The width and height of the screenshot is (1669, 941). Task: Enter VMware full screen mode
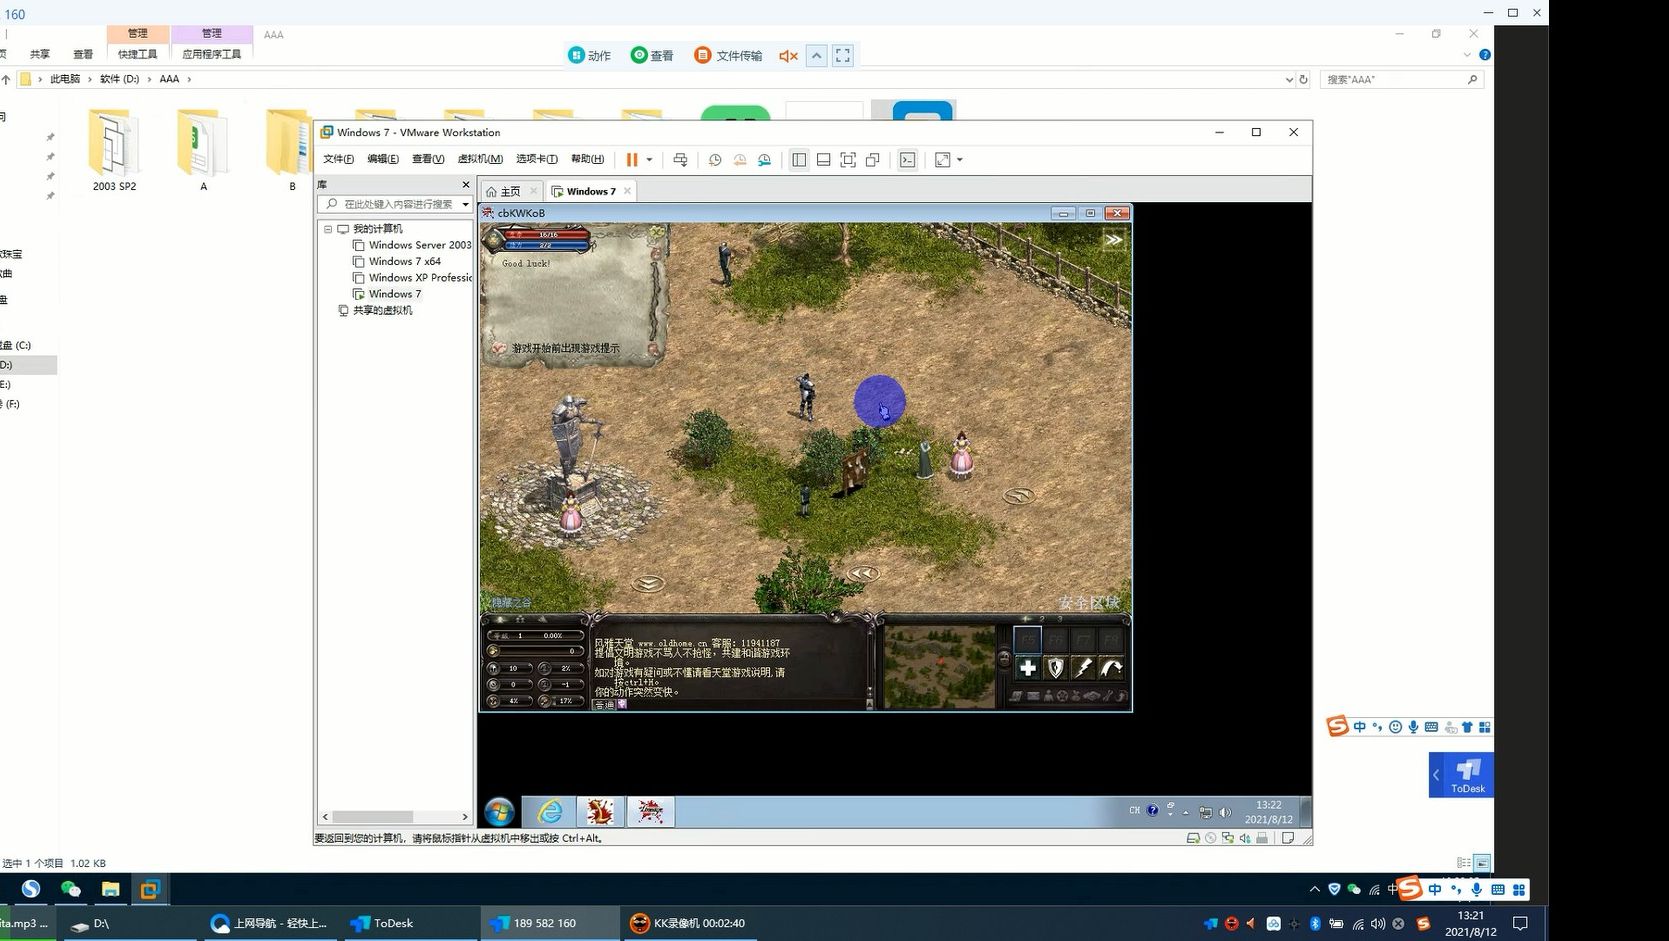[x=848, y=160]
